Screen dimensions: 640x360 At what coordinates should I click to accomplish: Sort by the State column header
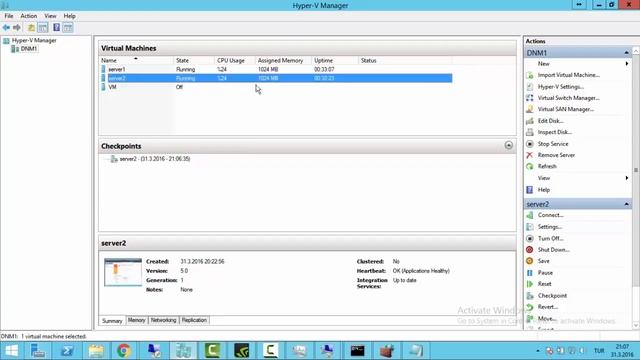(194, 60)
